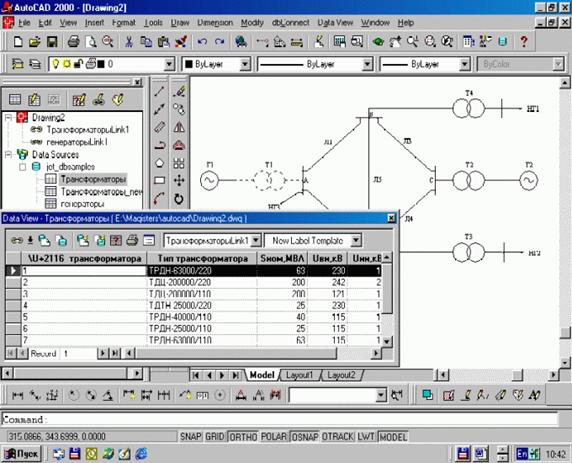
Task: Click the Пуск start button
Action: click(21, 454)
